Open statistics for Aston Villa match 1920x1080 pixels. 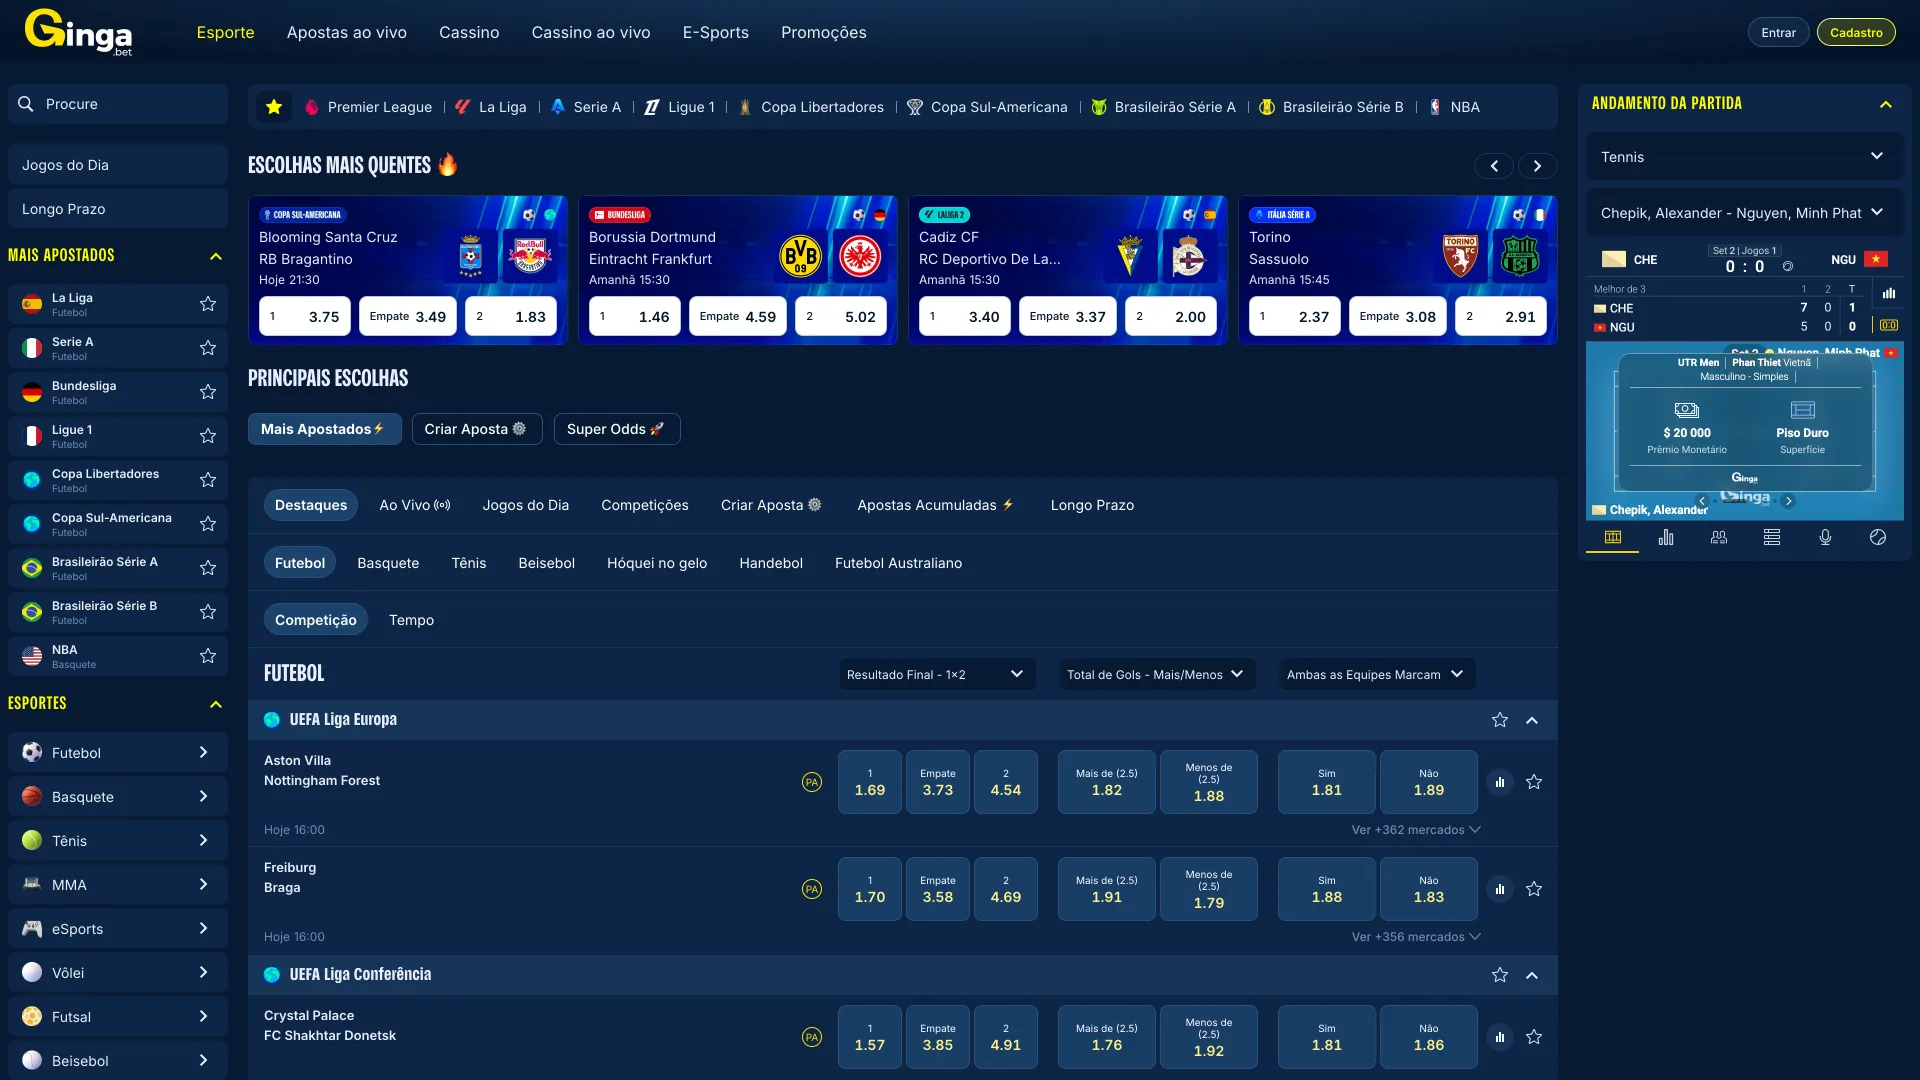(x=1499, y=782)
